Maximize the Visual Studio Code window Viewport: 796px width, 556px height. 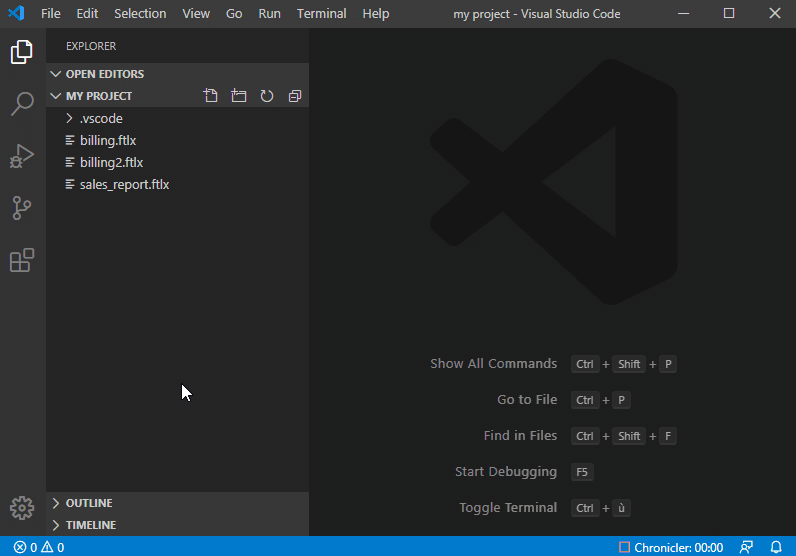729,13
